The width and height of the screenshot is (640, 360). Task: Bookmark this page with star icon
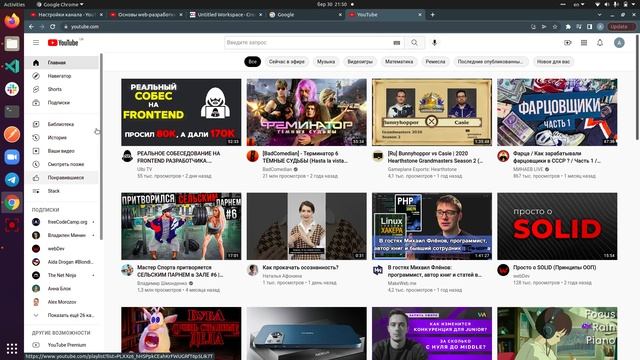pos(555,27)
